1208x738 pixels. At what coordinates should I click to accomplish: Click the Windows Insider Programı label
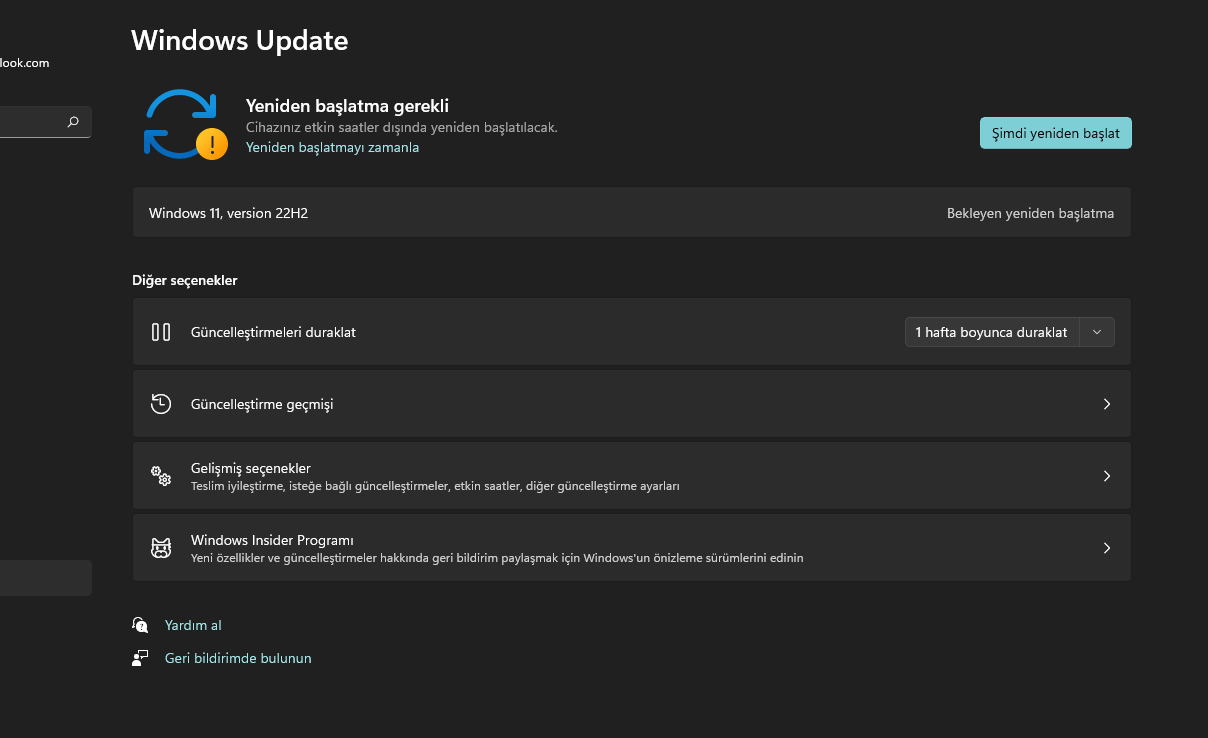(x=272, y=540)
